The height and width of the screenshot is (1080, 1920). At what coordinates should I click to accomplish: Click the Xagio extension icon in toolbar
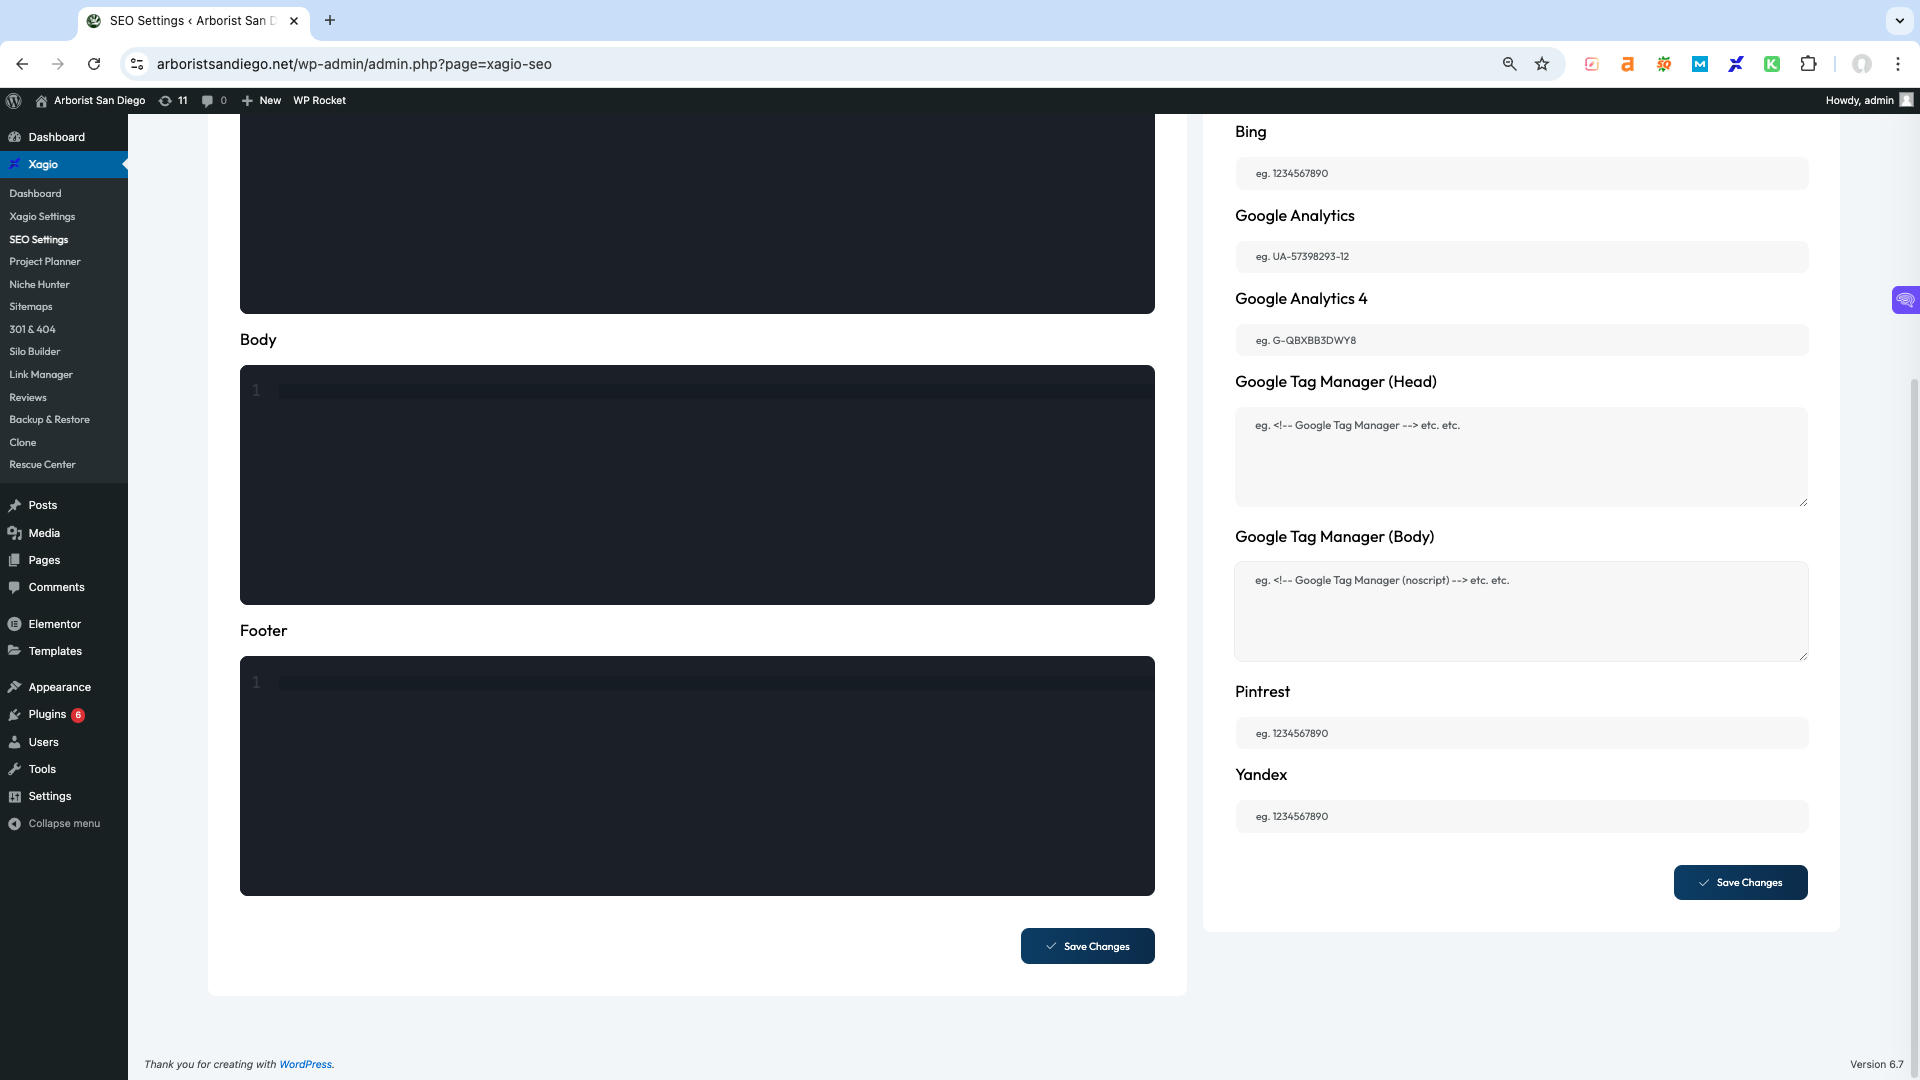coord(1736,64)
